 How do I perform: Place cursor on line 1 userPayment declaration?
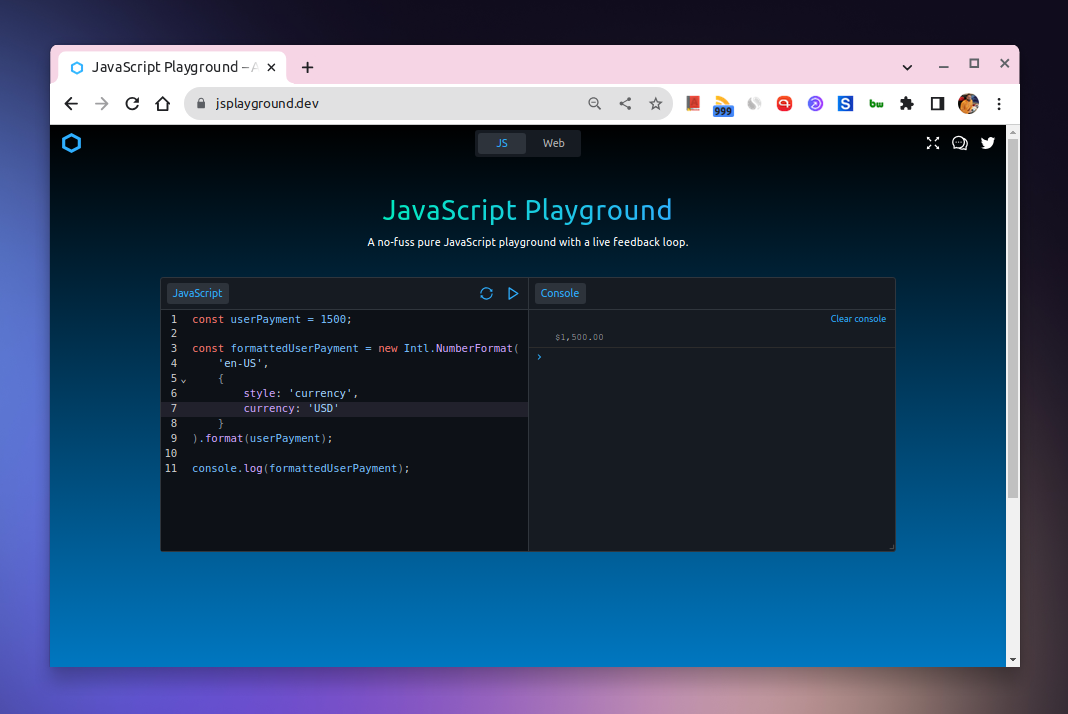tap(272, 320)
